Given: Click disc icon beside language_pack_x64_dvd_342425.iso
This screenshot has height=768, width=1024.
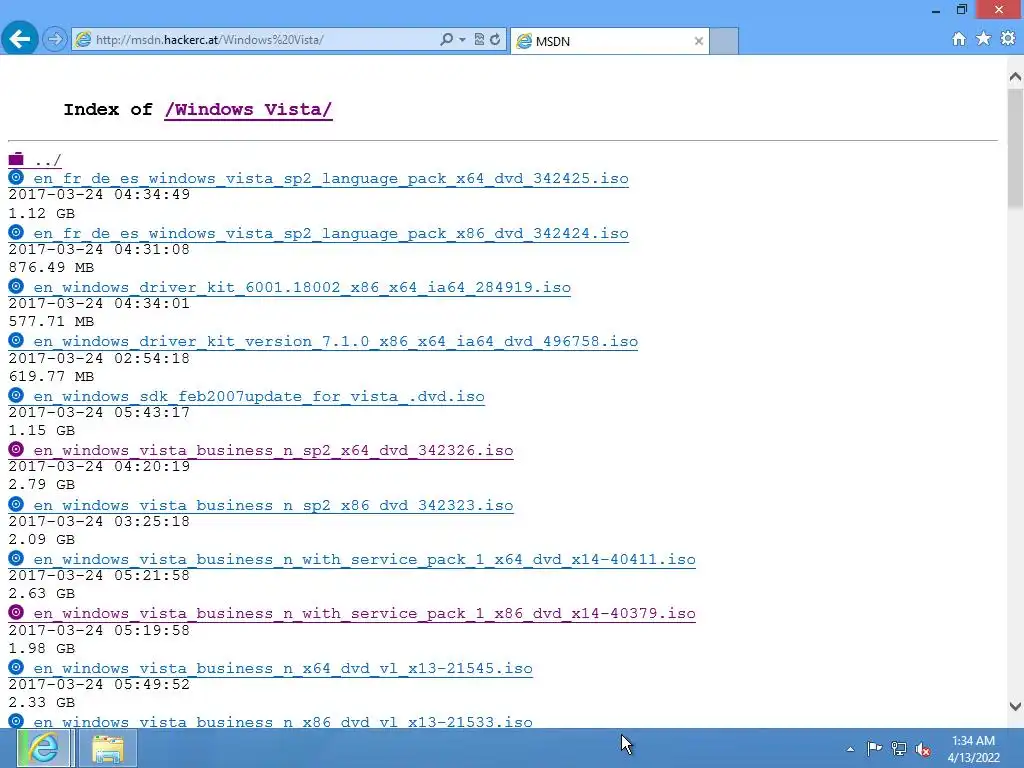Looking at the screenshot, I should (16, 178).
